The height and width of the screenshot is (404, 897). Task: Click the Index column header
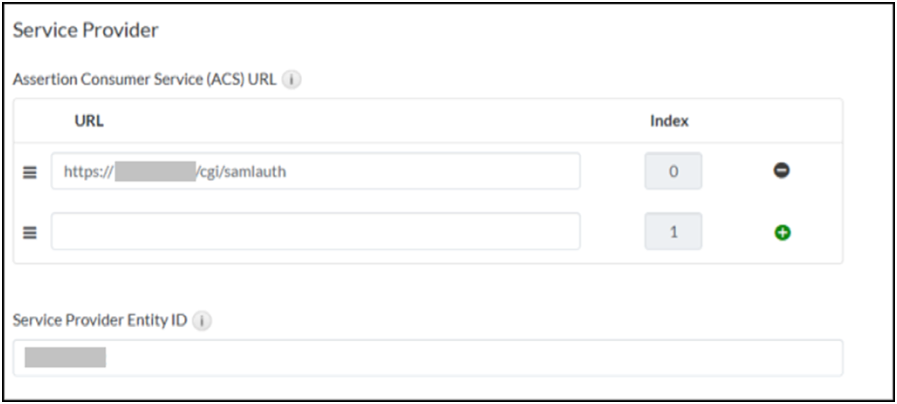[669, 121]
